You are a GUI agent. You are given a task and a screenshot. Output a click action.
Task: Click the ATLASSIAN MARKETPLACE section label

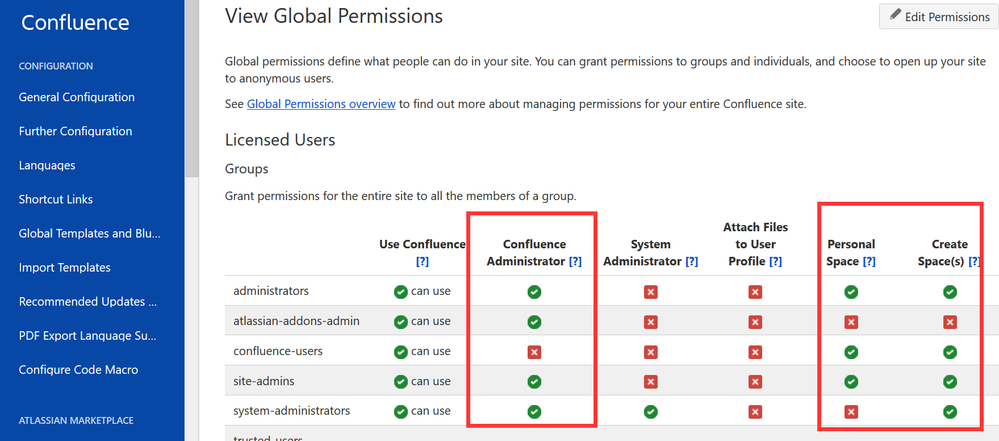76,420
